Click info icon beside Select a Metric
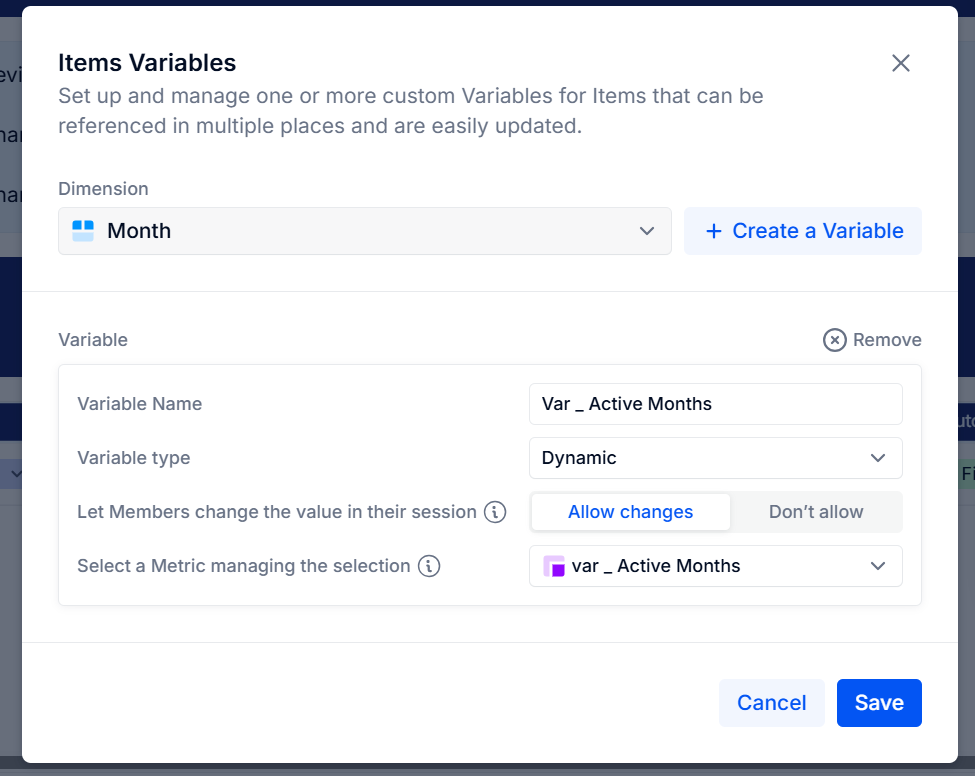This screenshot has width=975, height=776. click(429, 566)
